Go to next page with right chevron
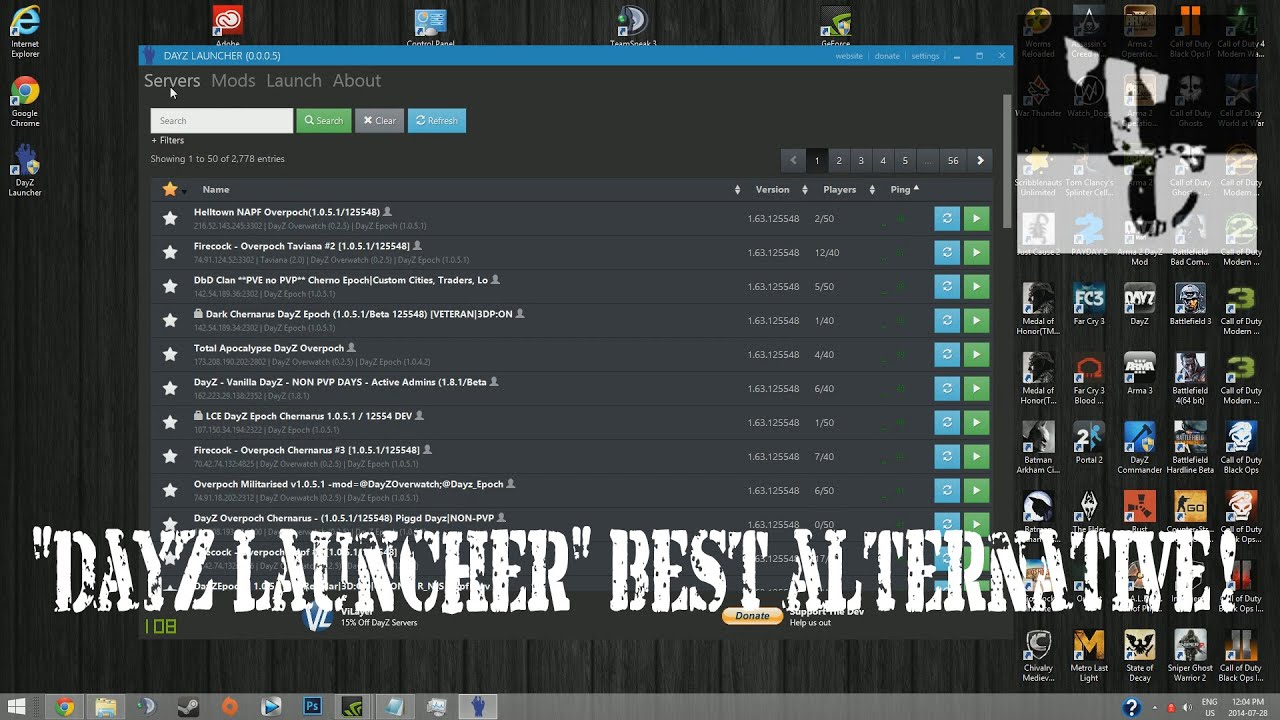Screen dimensions: 1280x720 tap(980, 160)
